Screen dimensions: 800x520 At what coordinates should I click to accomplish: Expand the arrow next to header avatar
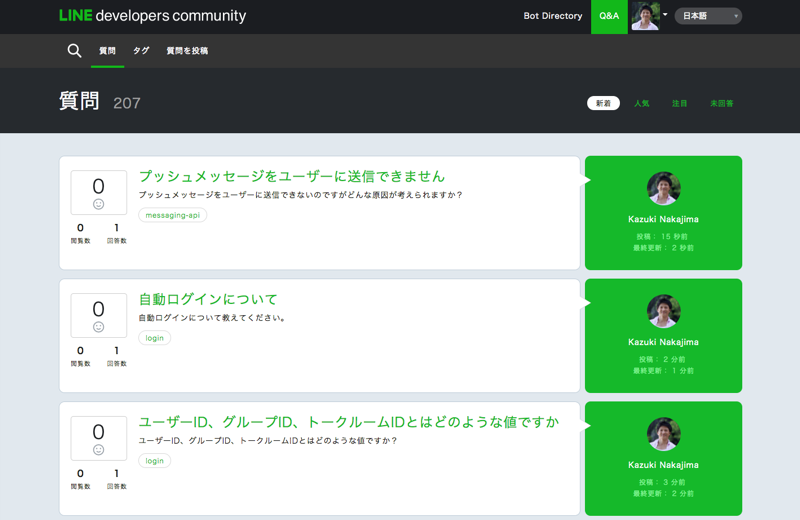[x=665, y=14]
